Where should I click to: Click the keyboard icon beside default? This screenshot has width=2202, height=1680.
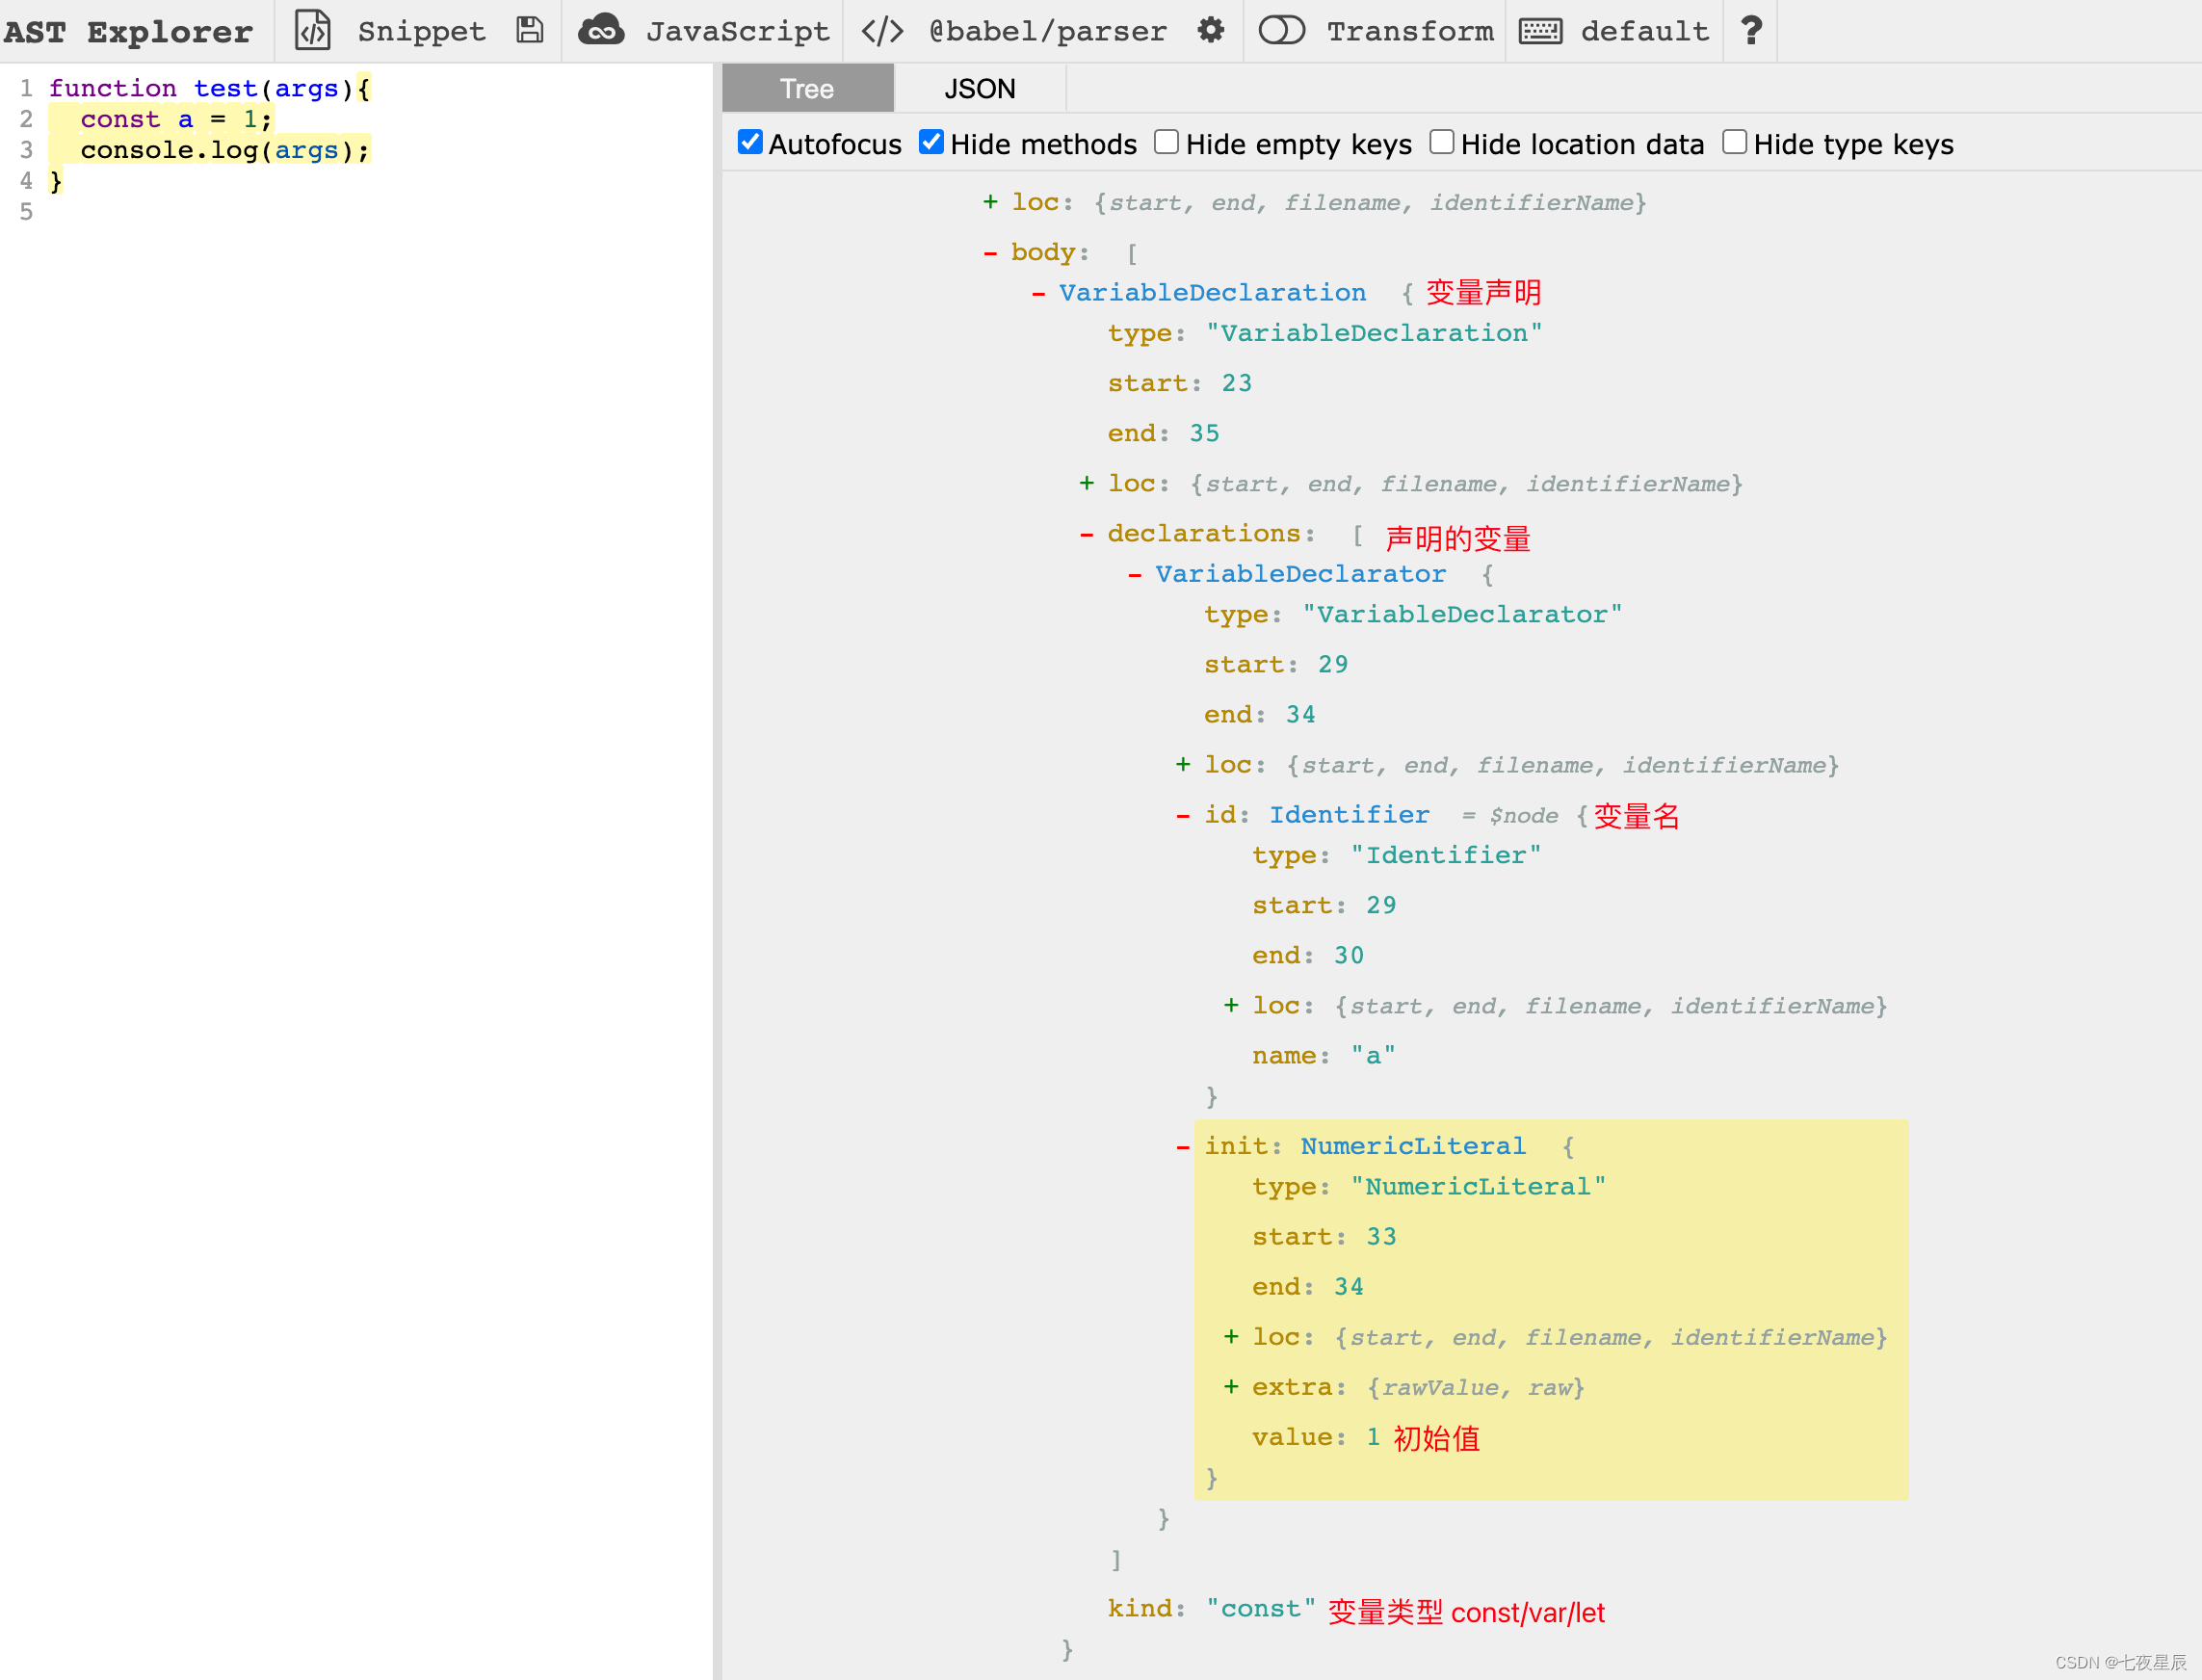pos(1541,30)
